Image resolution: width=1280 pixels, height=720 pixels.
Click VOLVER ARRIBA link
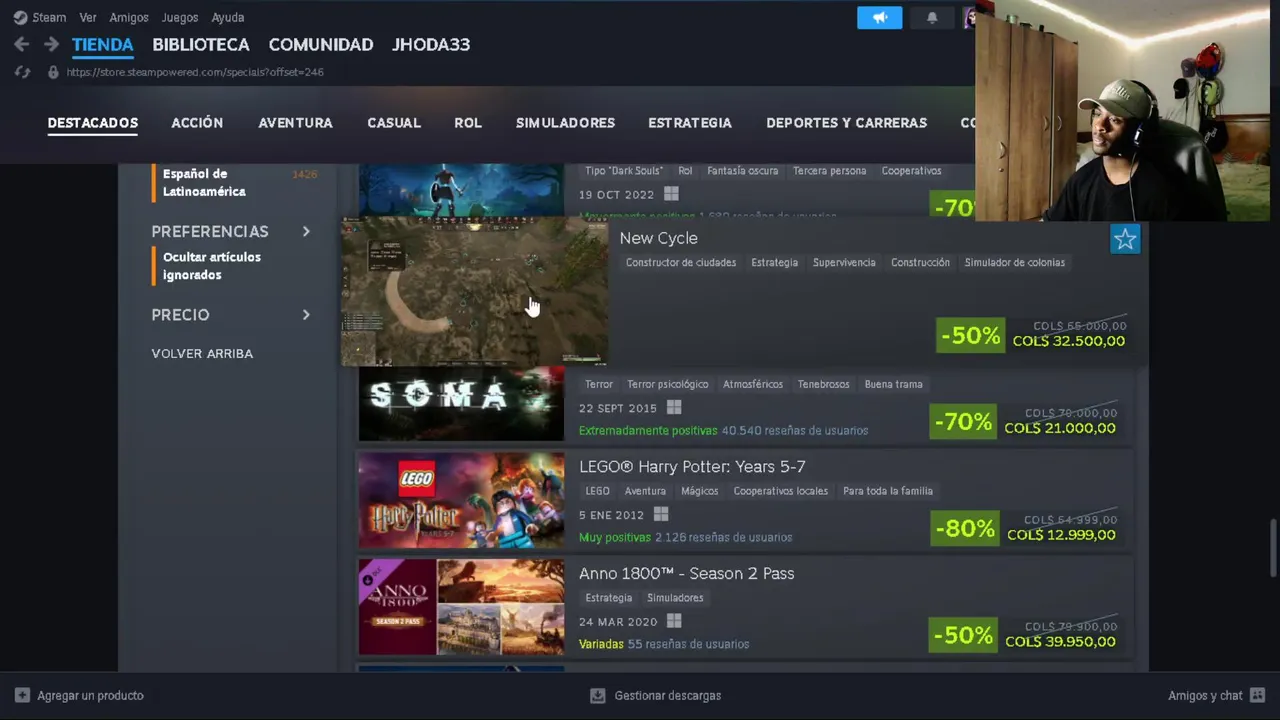click(x=202, y=353)
